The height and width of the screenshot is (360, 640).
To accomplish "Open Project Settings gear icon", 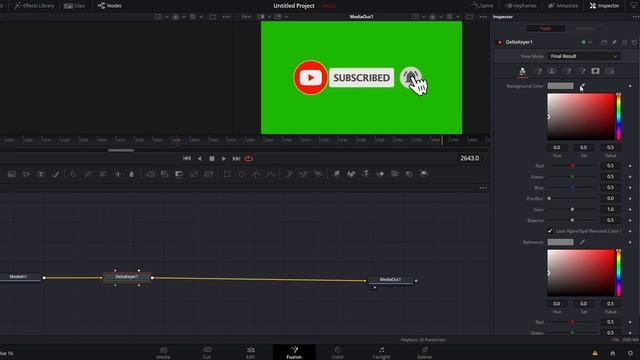I will point(631,353).
